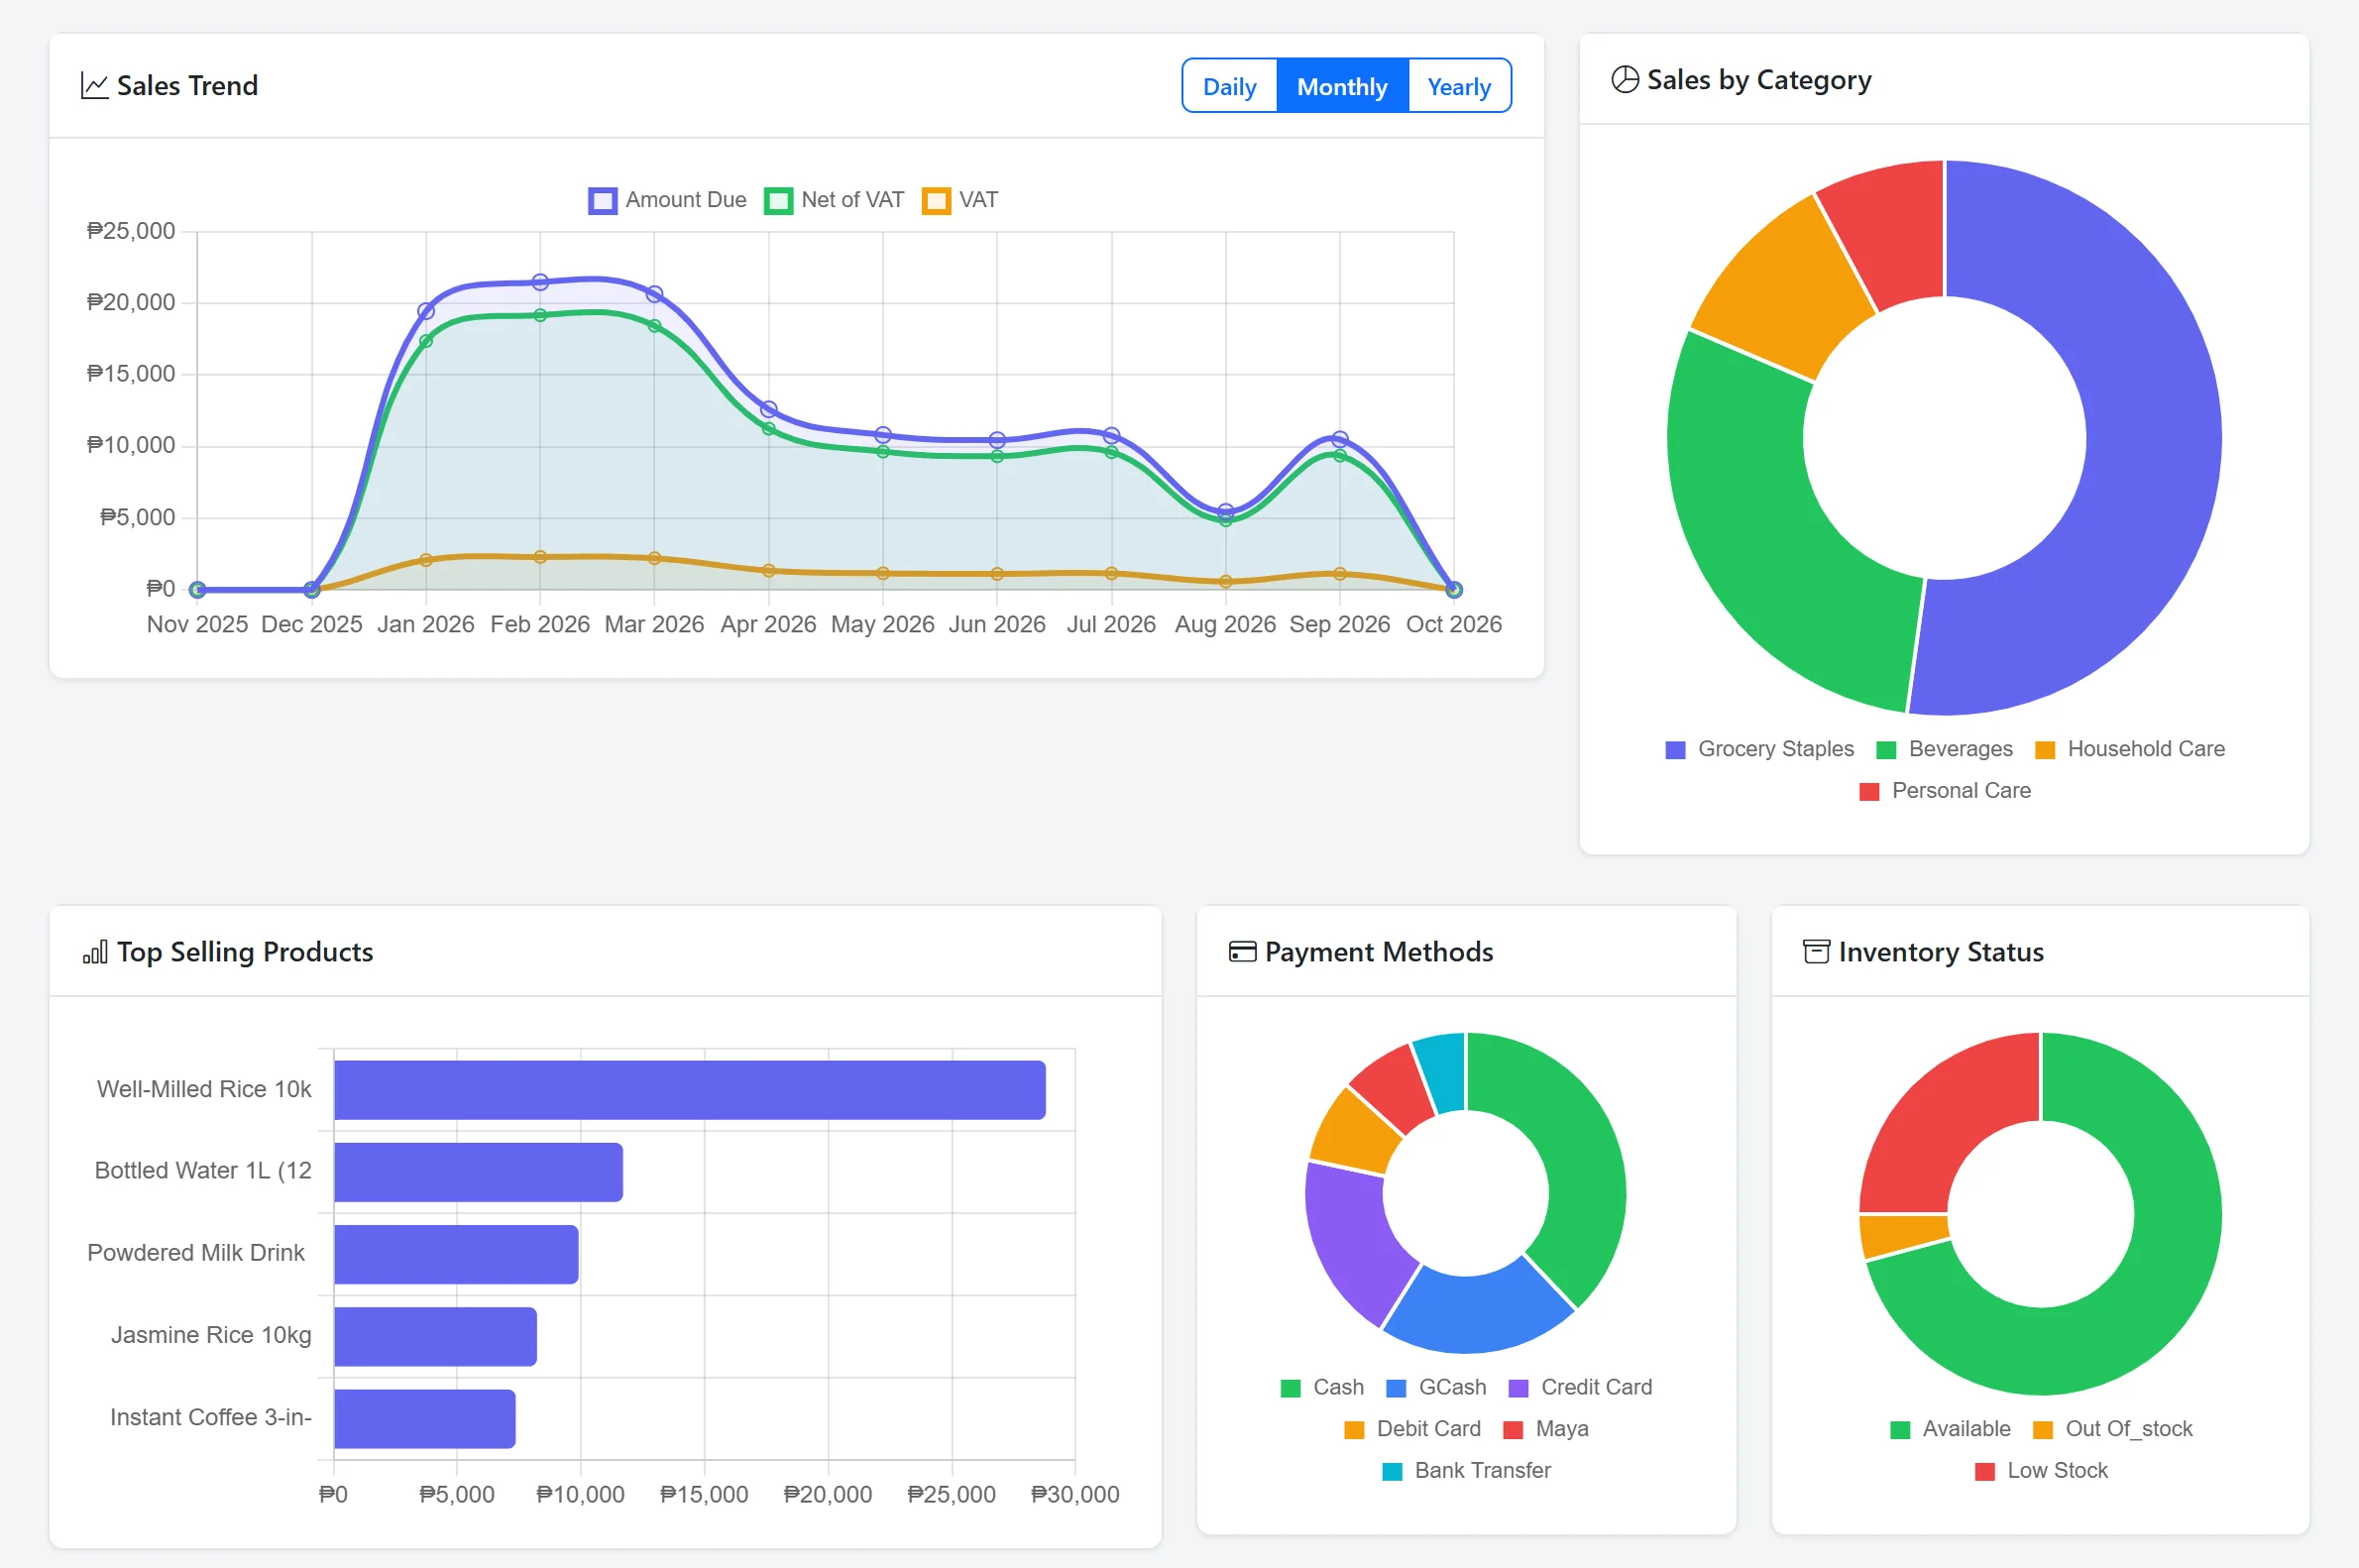Toggle Personal Care legend entry
Viewport: 2359px width, 1568px height.
coord(1945,791)
